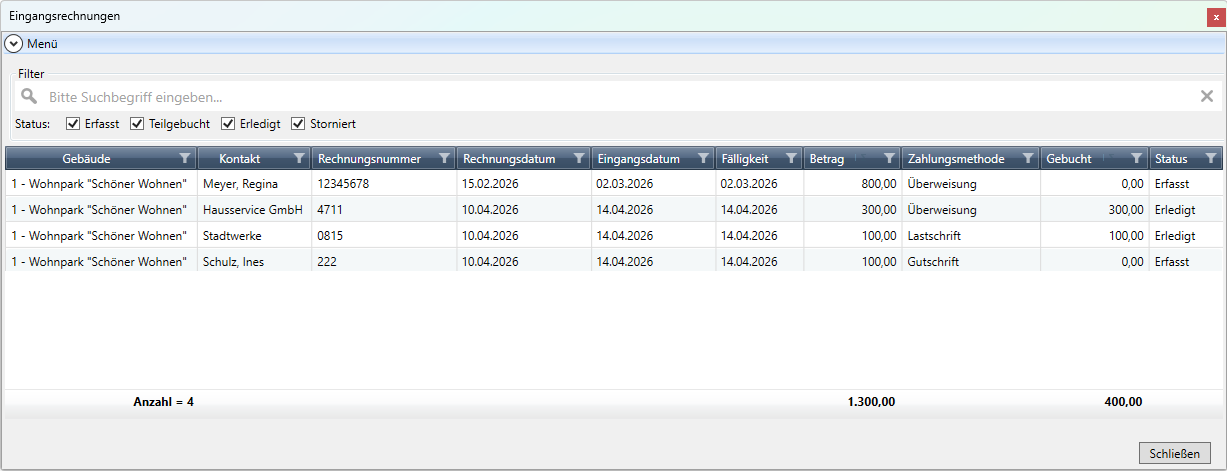The width and height of the screenshot is (1227, 471).
Task: Click invoice number 12345678
Action: [x=344, y=184]
